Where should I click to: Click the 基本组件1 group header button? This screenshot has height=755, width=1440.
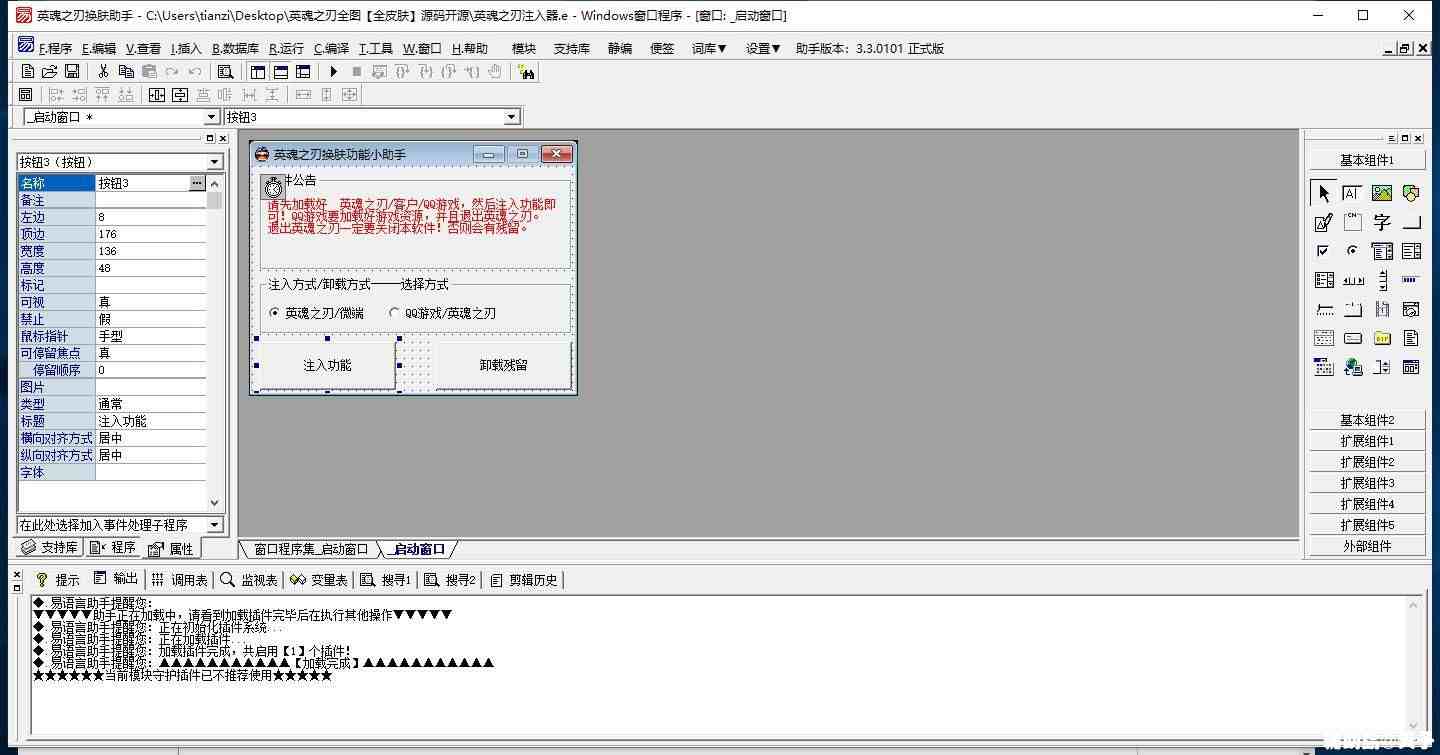tap(1367, 160)
